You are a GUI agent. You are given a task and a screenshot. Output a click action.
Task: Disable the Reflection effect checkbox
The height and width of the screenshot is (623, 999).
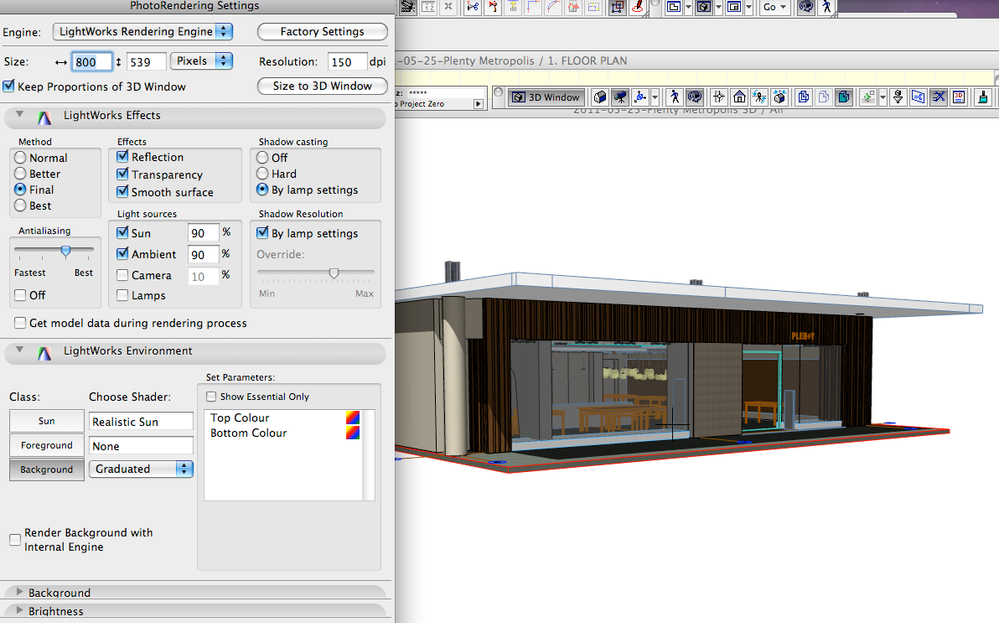pyautogui.click(x=123, y=157)
